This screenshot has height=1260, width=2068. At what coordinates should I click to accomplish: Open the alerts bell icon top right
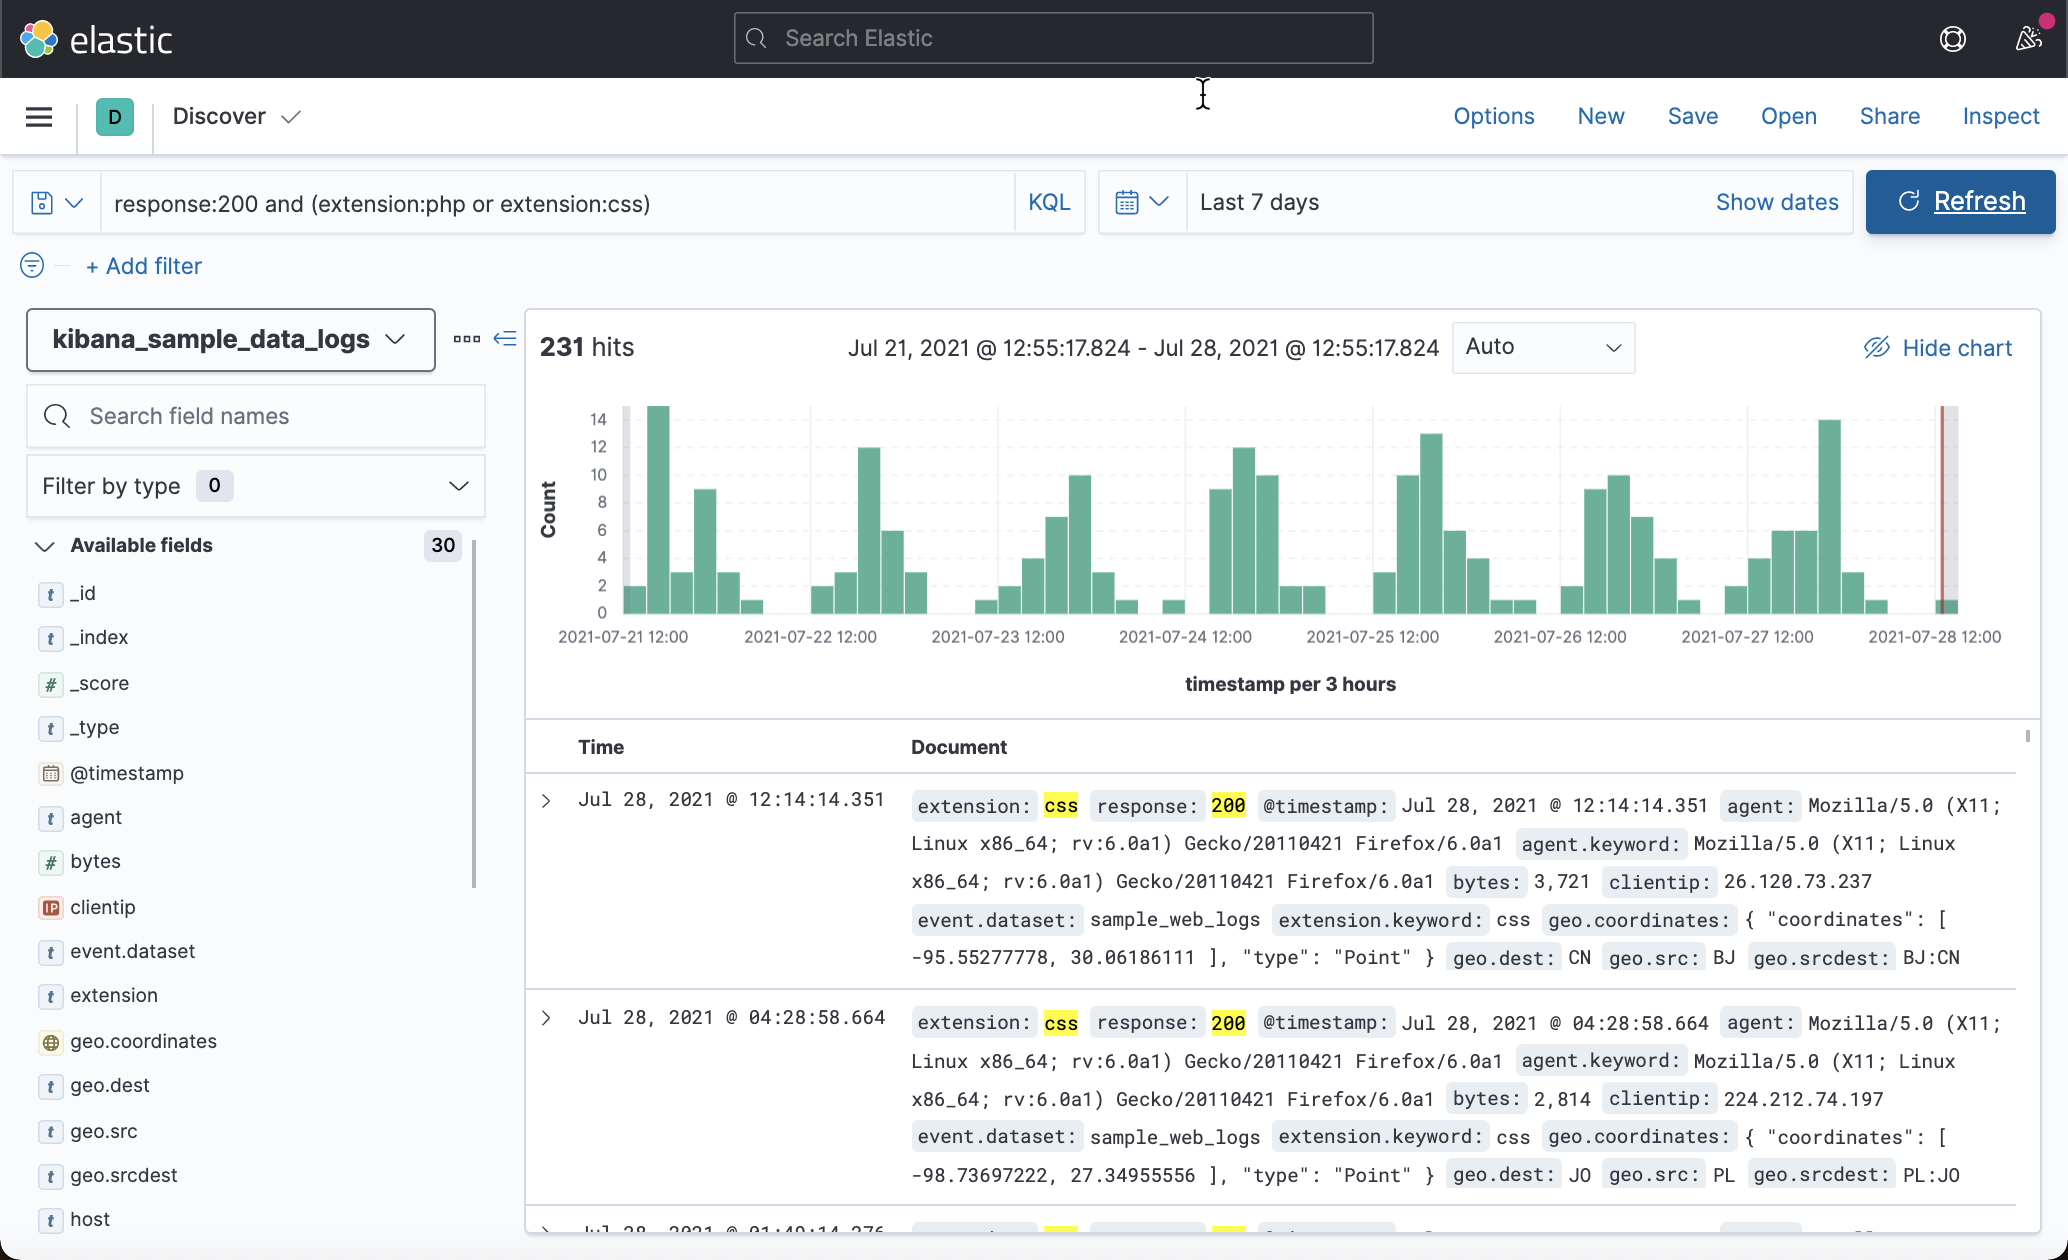point(2030,39)
